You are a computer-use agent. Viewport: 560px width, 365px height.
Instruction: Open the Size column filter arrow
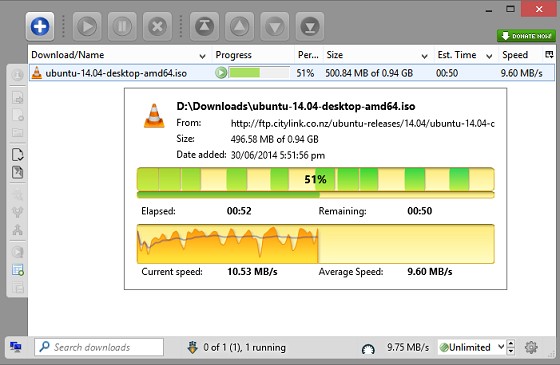425,56
